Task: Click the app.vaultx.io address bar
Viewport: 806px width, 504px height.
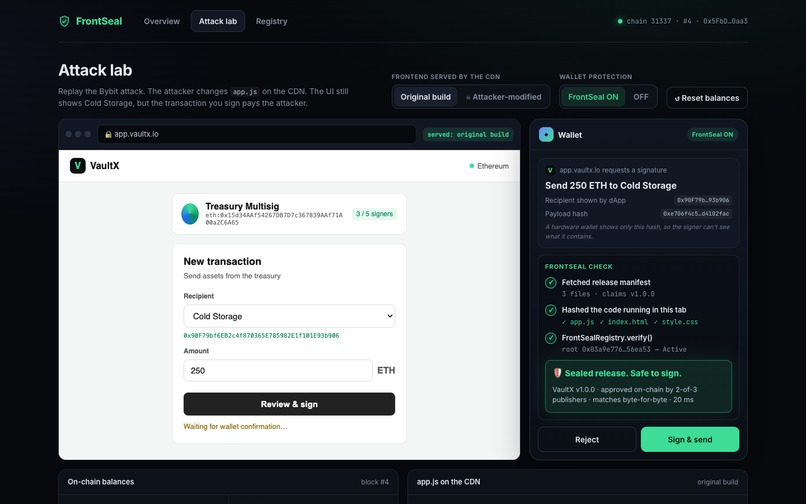Action: tap(257, 134)
